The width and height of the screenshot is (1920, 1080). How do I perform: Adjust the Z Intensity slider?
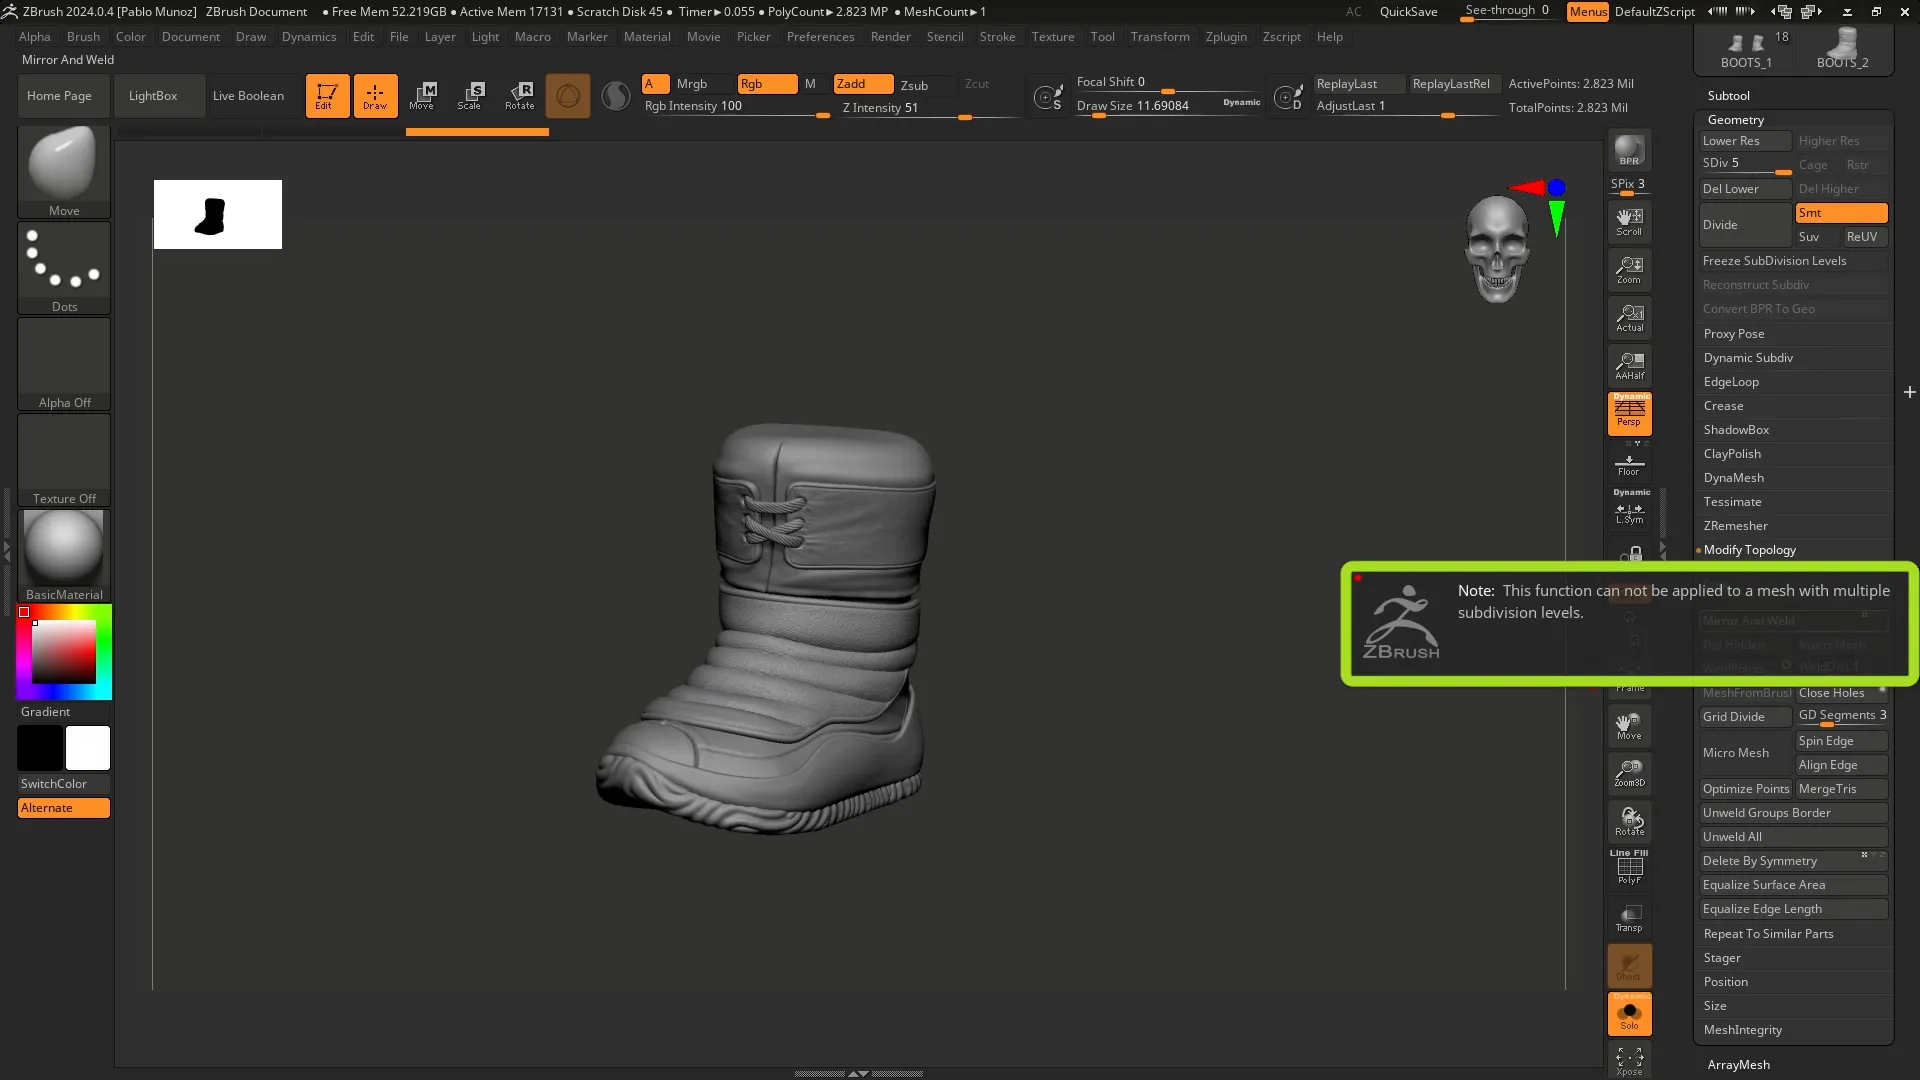[x=928, y=109]
